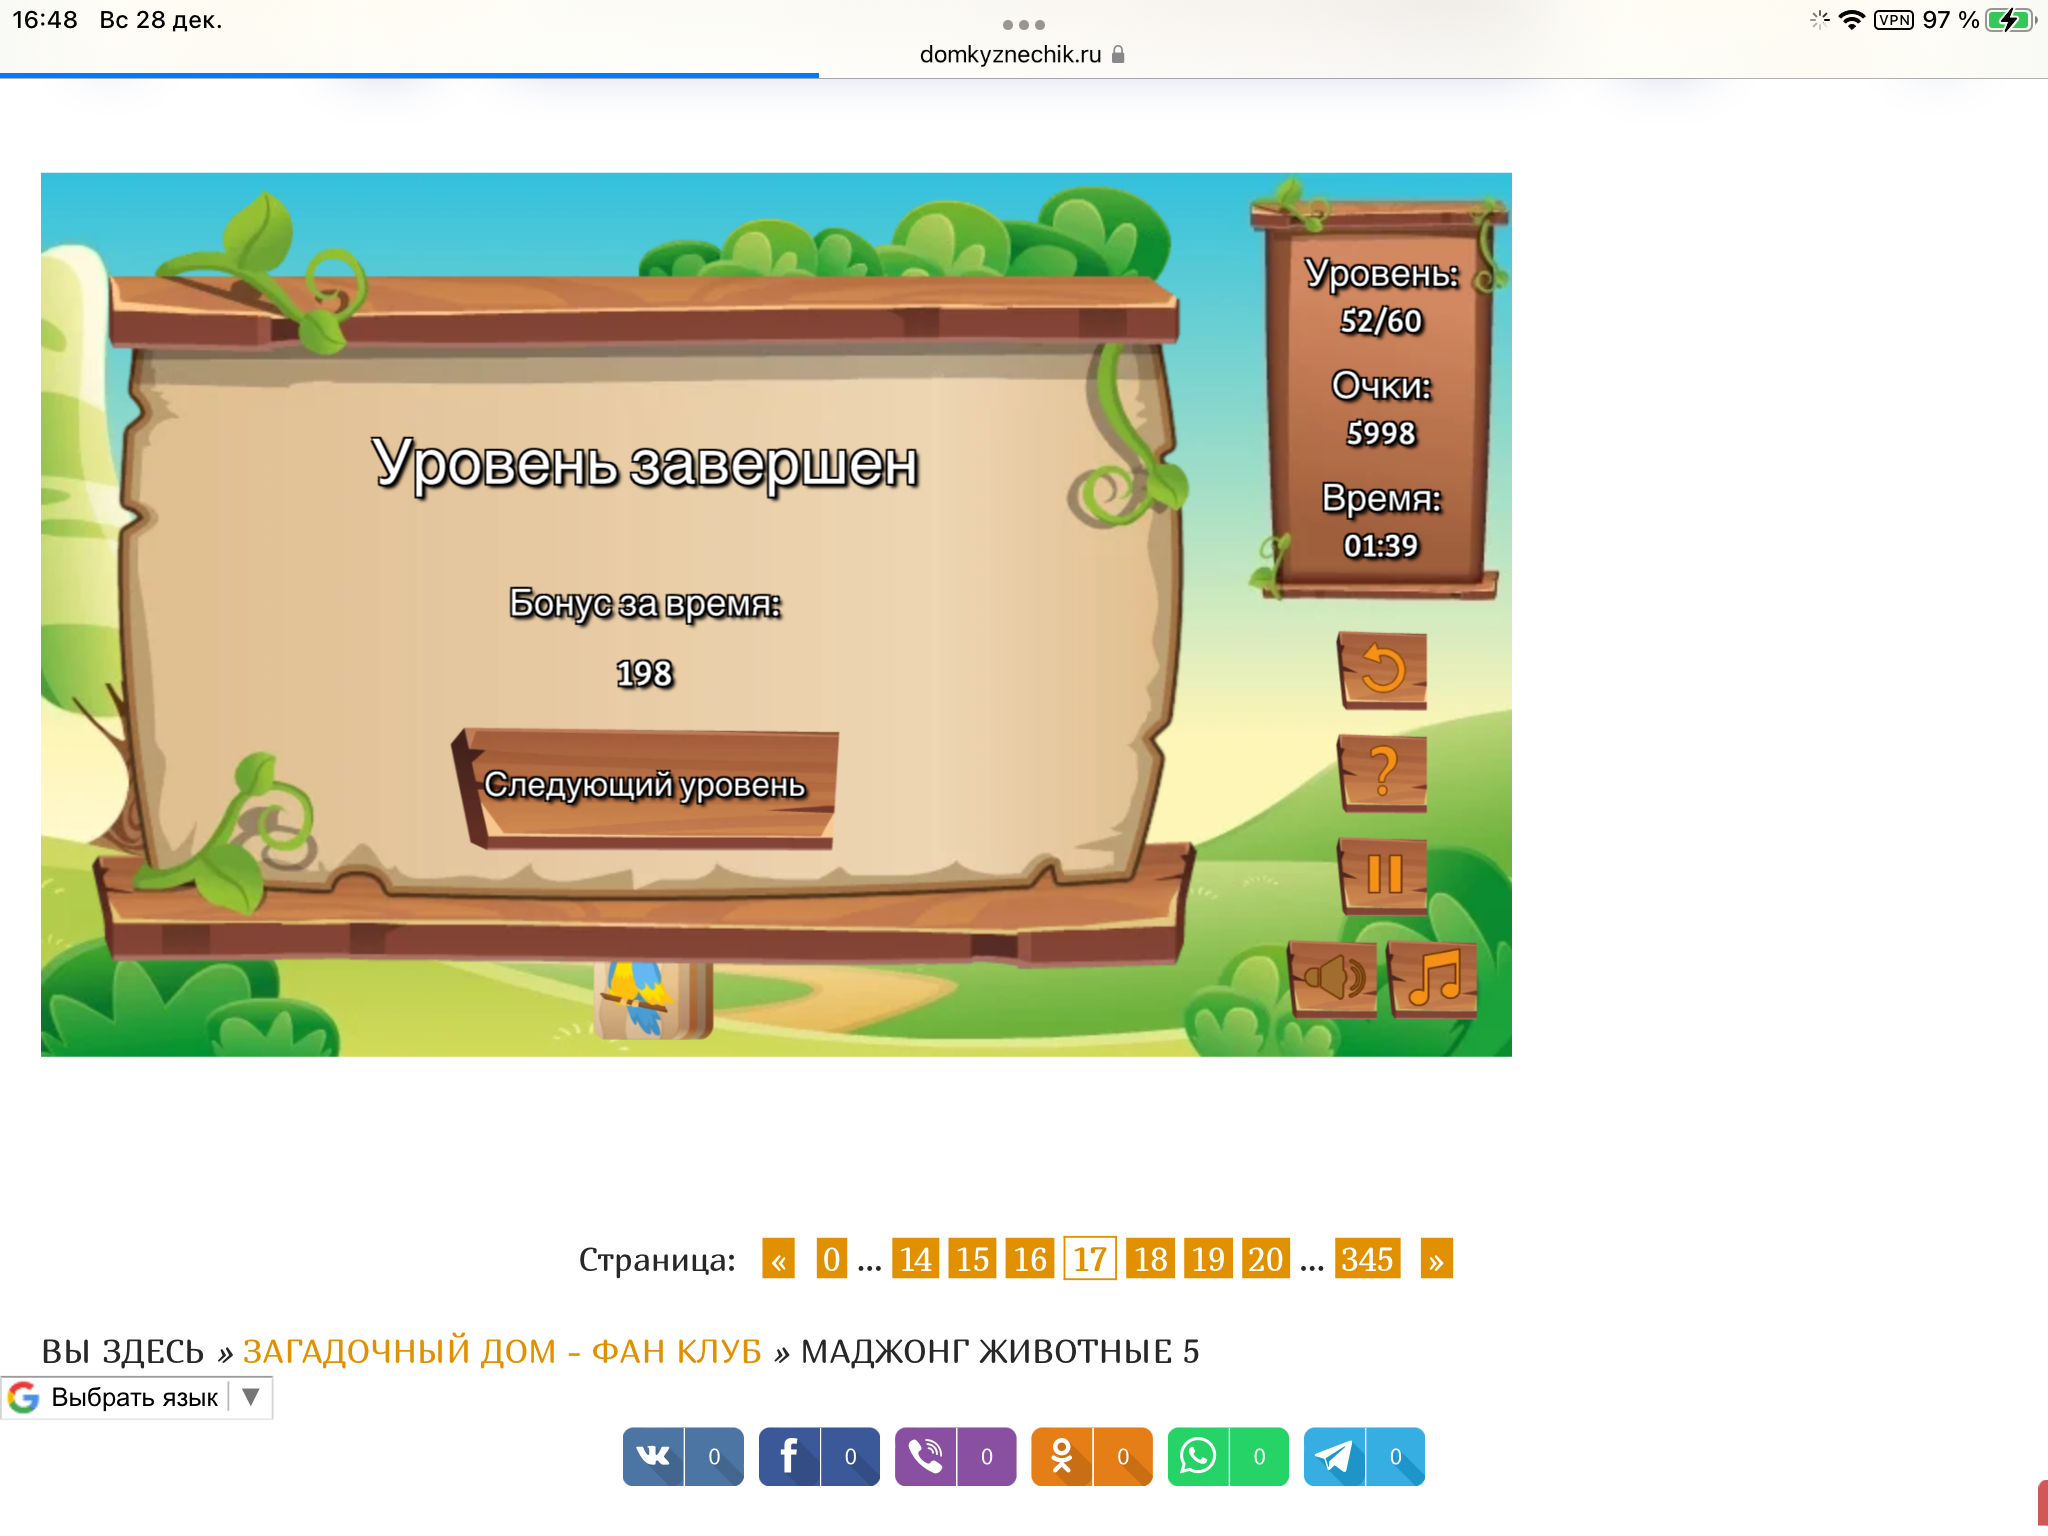Open 'ЗАГАДОЧНЫЙ ДОМ - ФАН КЛУБ' breadcrumb link
Image resolution: width=2048 pixels, height=1536 pixels.
coord(502,1352)
